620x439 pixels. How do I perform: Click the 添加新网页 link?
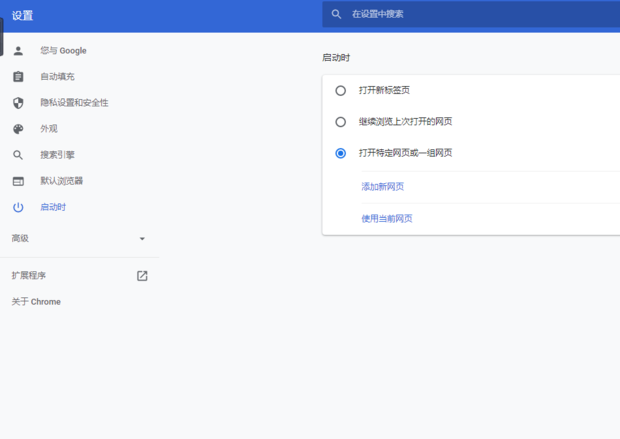pos(383,187)
